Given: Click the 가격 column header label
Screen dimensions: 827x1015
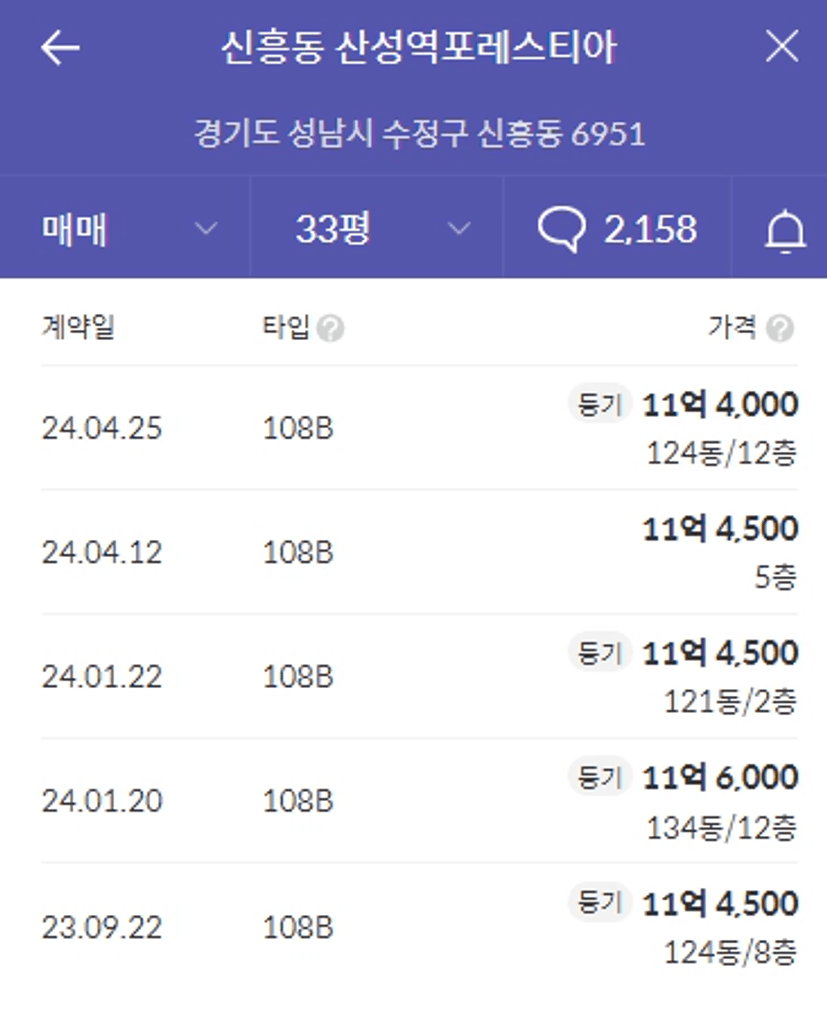Looking at the screenshot, I should coord(733,326).
